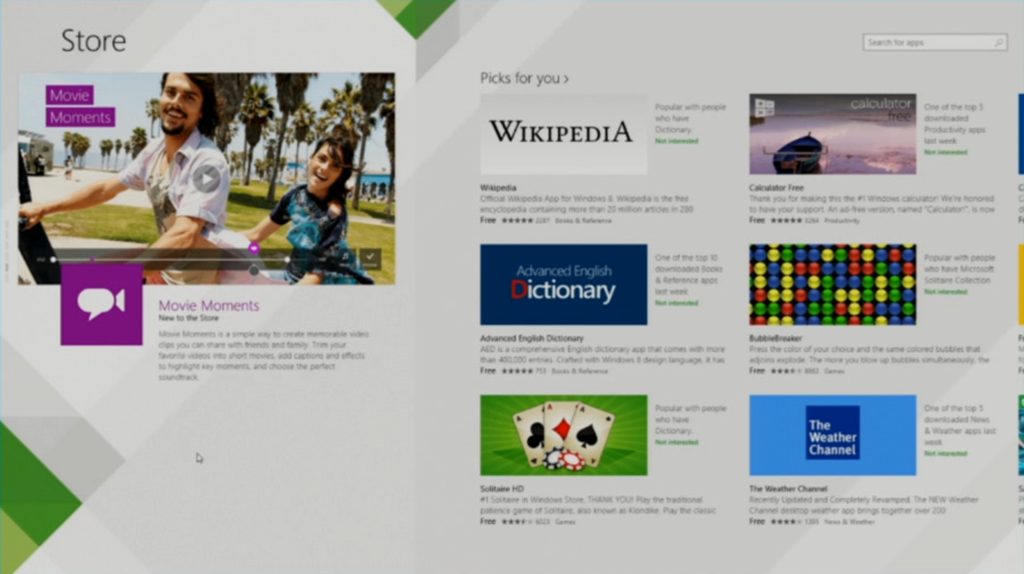Open the Movie Moments title link
This screenshot has width=1024, height=574.
pyautogui.click(x=208, y=305)
